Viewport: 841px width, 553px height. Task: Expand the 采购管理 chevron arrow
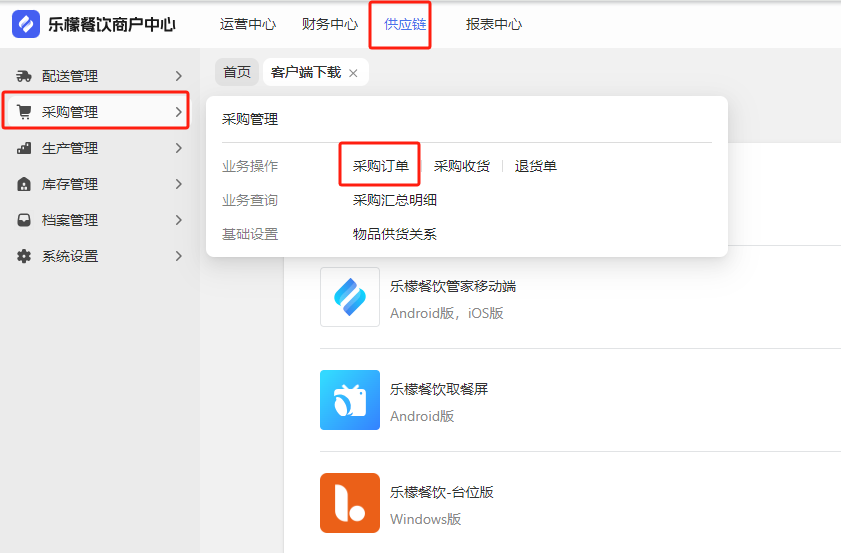point(179,112)
